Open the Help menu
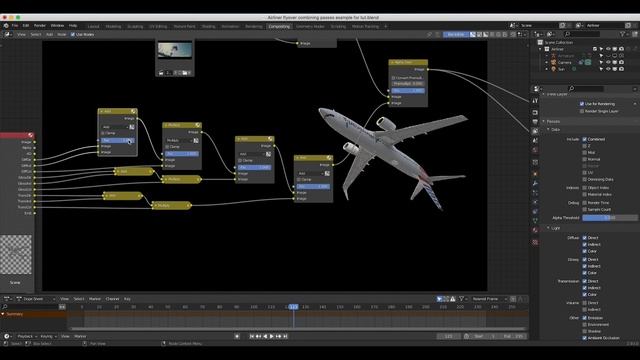This screenshot has width=640, height=360. tap(73, 26)
